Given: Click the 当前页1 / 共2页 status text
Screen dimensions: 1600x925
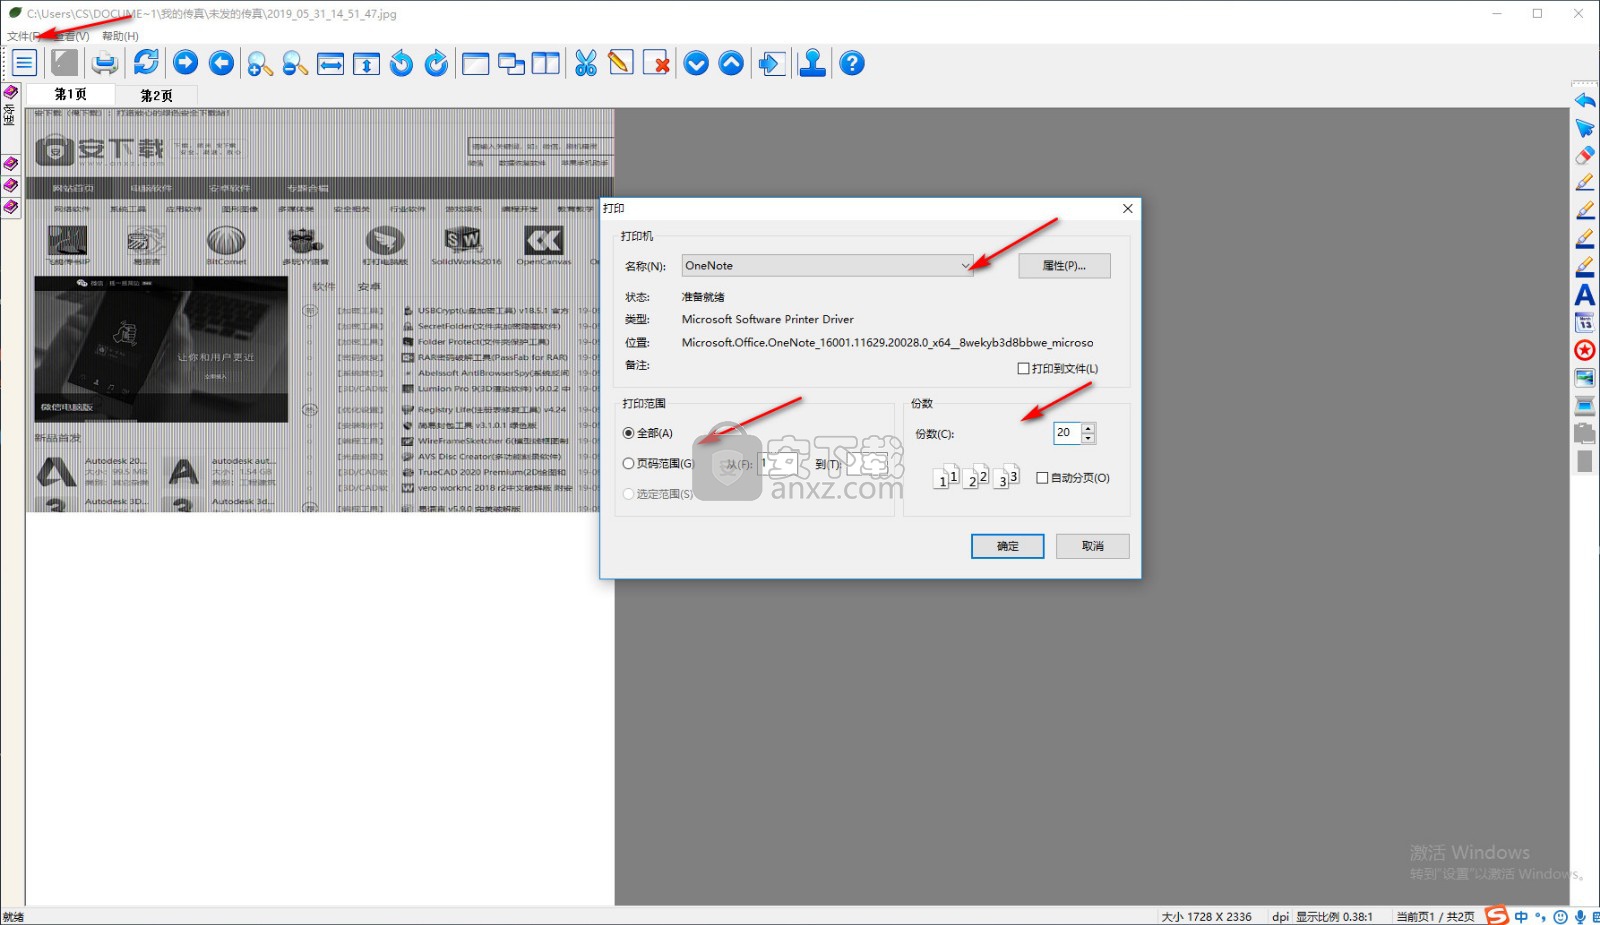Looking at the screenshot, I should pos(1435,917).
